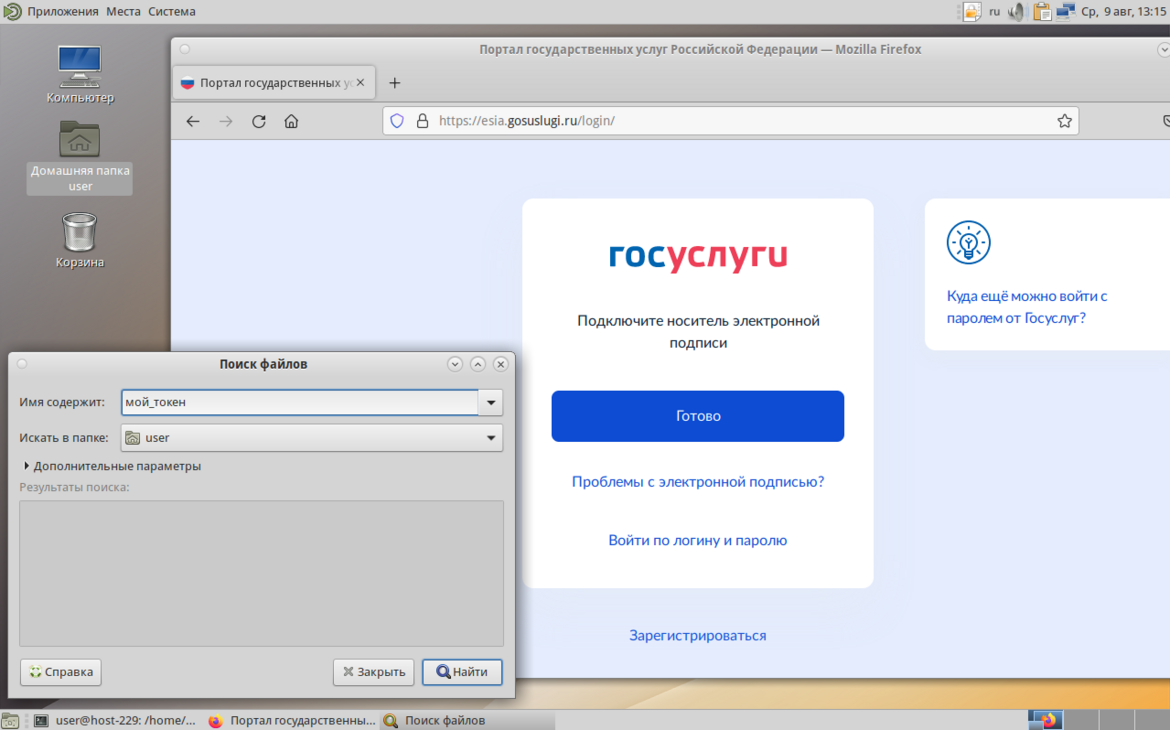Switch keyboard layout via ru indicator
Viewport: 1170px width, 730px height.
[995, 11]
